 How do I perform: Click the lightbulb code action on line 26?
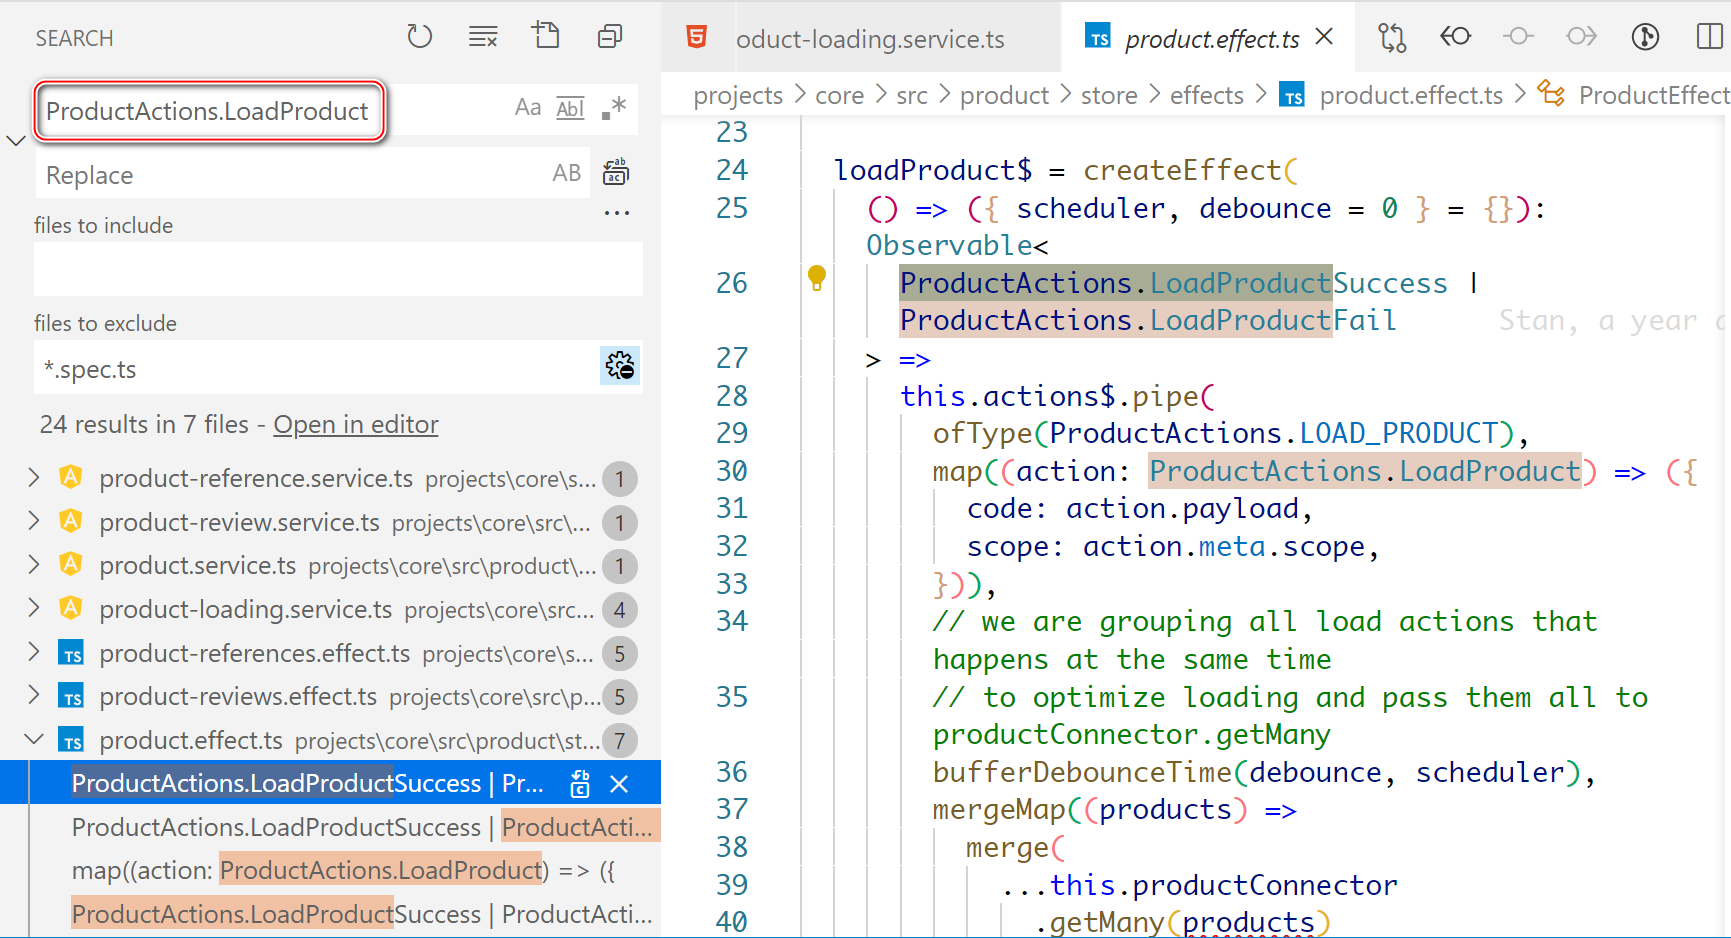pyautogui.click(x=817, y=279)
